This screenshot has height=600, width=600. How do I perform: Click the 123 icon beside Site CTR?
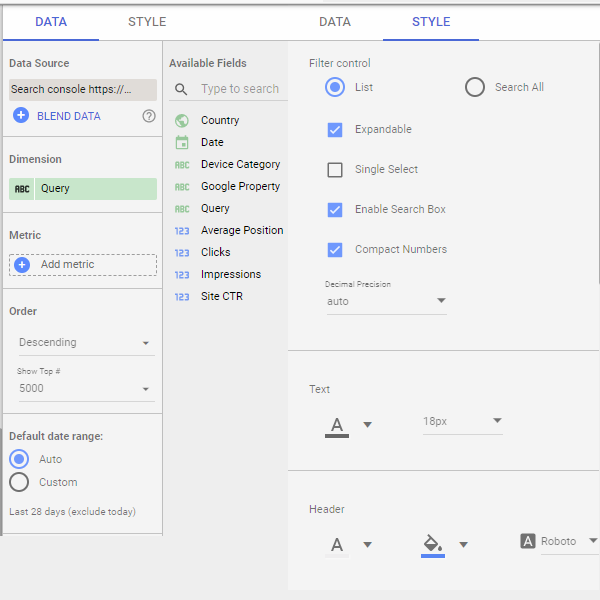pyautogui.click(x=182, y=297)
